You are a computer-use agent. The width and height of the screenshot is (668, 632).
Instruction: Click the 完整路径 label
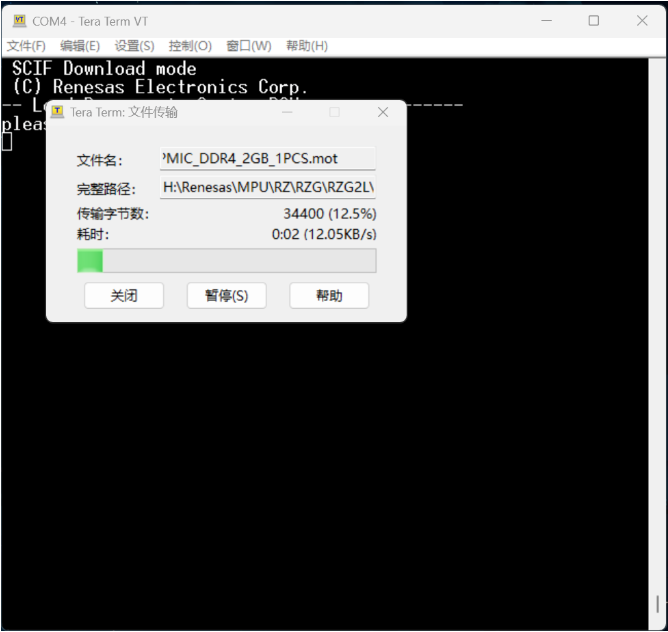(106, 189)
